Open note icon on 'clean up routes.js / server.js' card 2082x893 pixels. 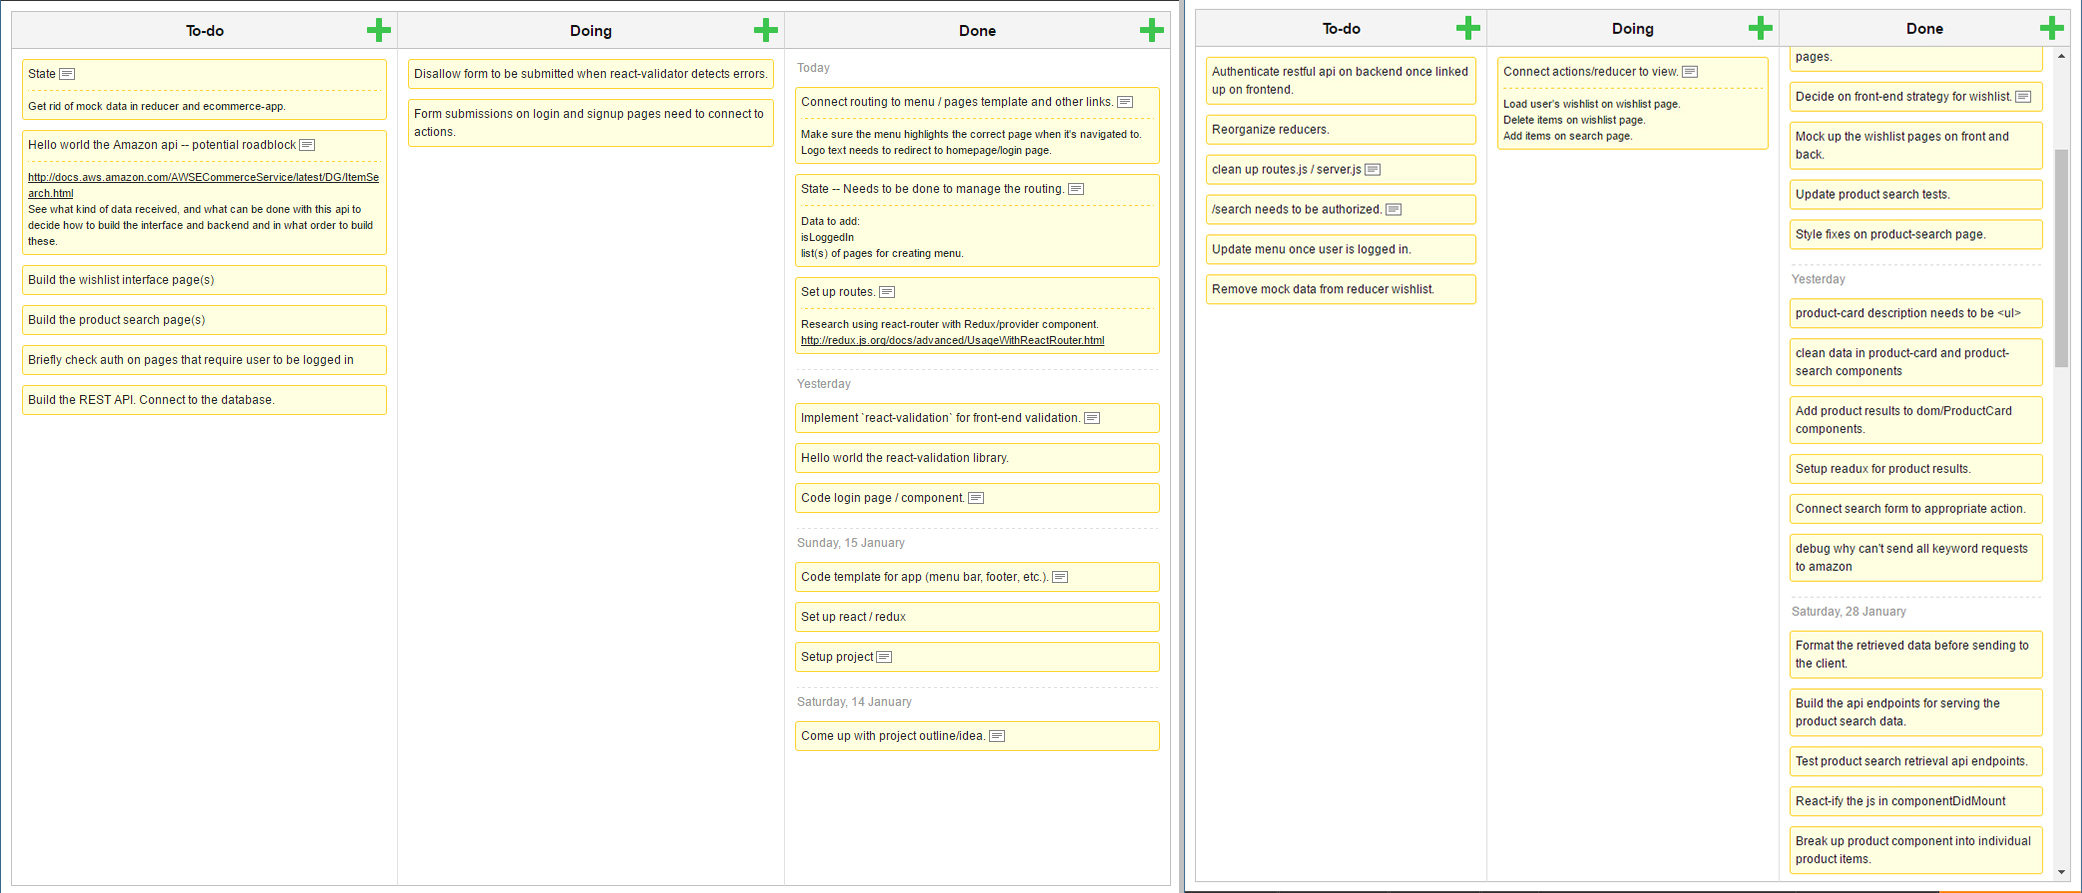[x=1373, y=170]
